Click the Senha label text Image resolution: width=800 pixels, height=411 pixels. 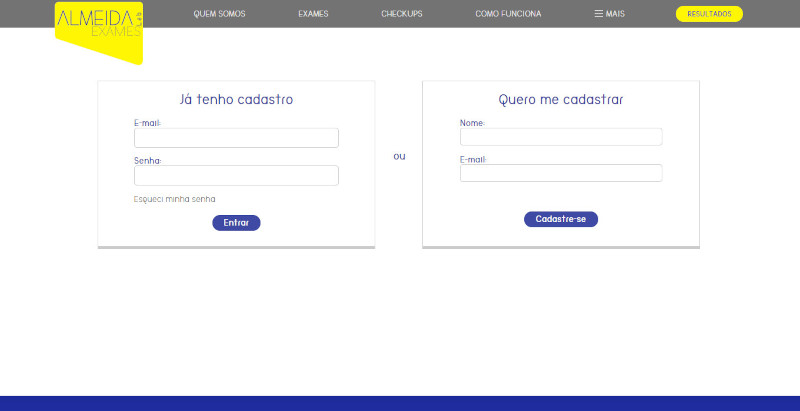tap(148, 160)
